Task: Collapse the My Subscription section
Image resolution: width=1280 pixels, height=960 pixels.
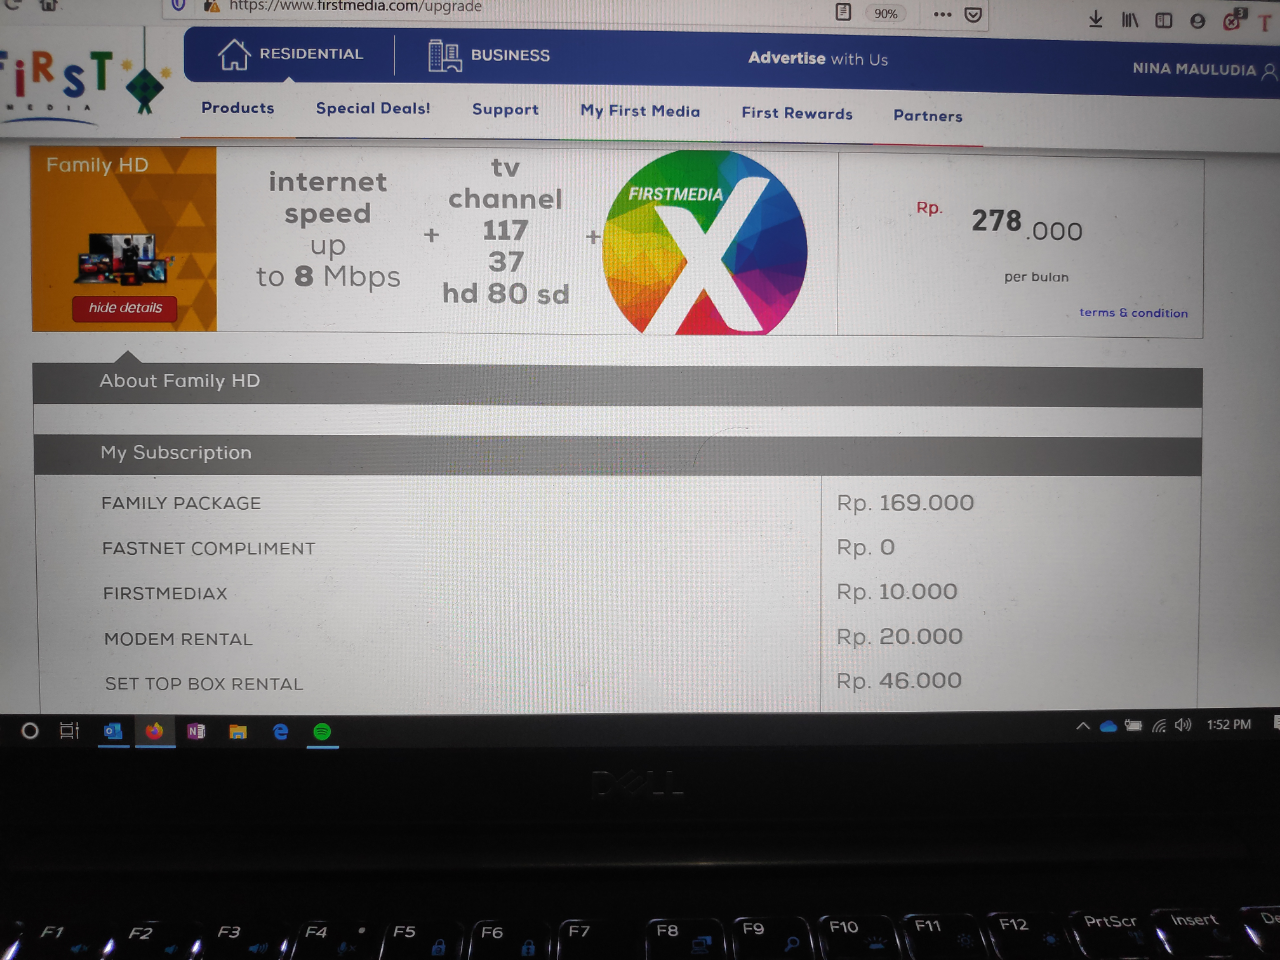Action: click(618, 455)
